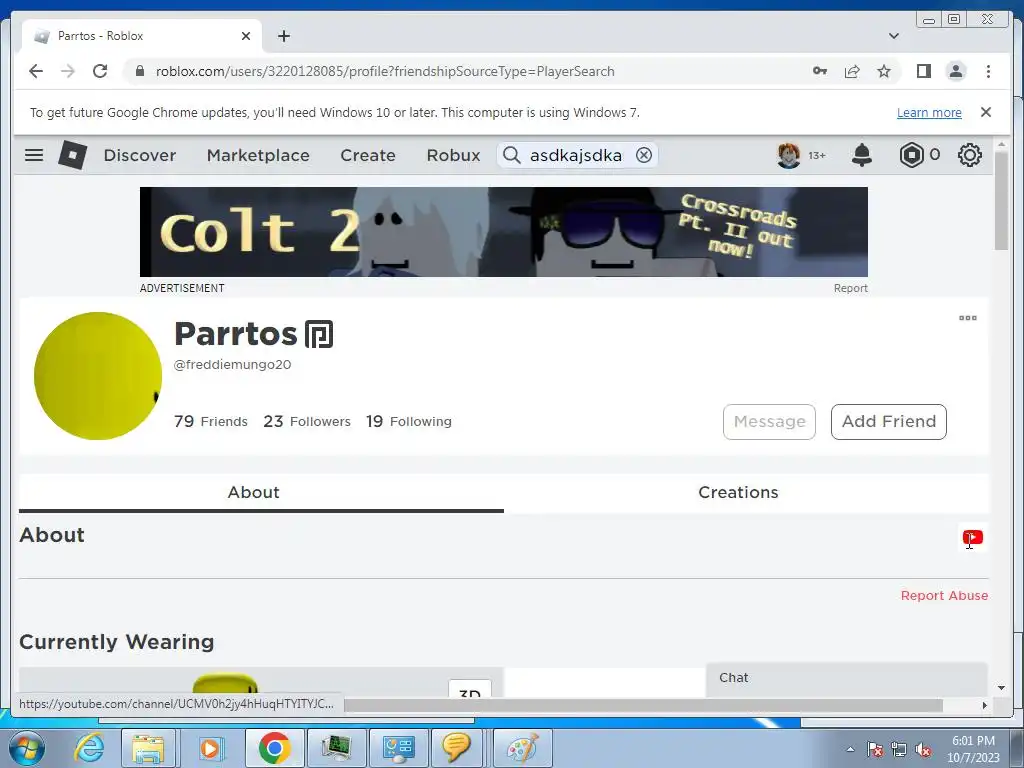Open the user avatar in the navbar
Viewport: 1024px width, 768px height.
(789, 155)
